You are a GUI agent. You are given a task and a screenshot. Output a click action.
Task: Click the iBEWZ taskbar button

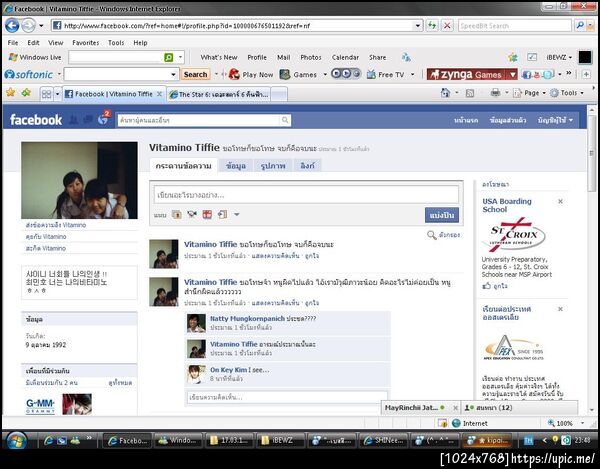point(279,441)
